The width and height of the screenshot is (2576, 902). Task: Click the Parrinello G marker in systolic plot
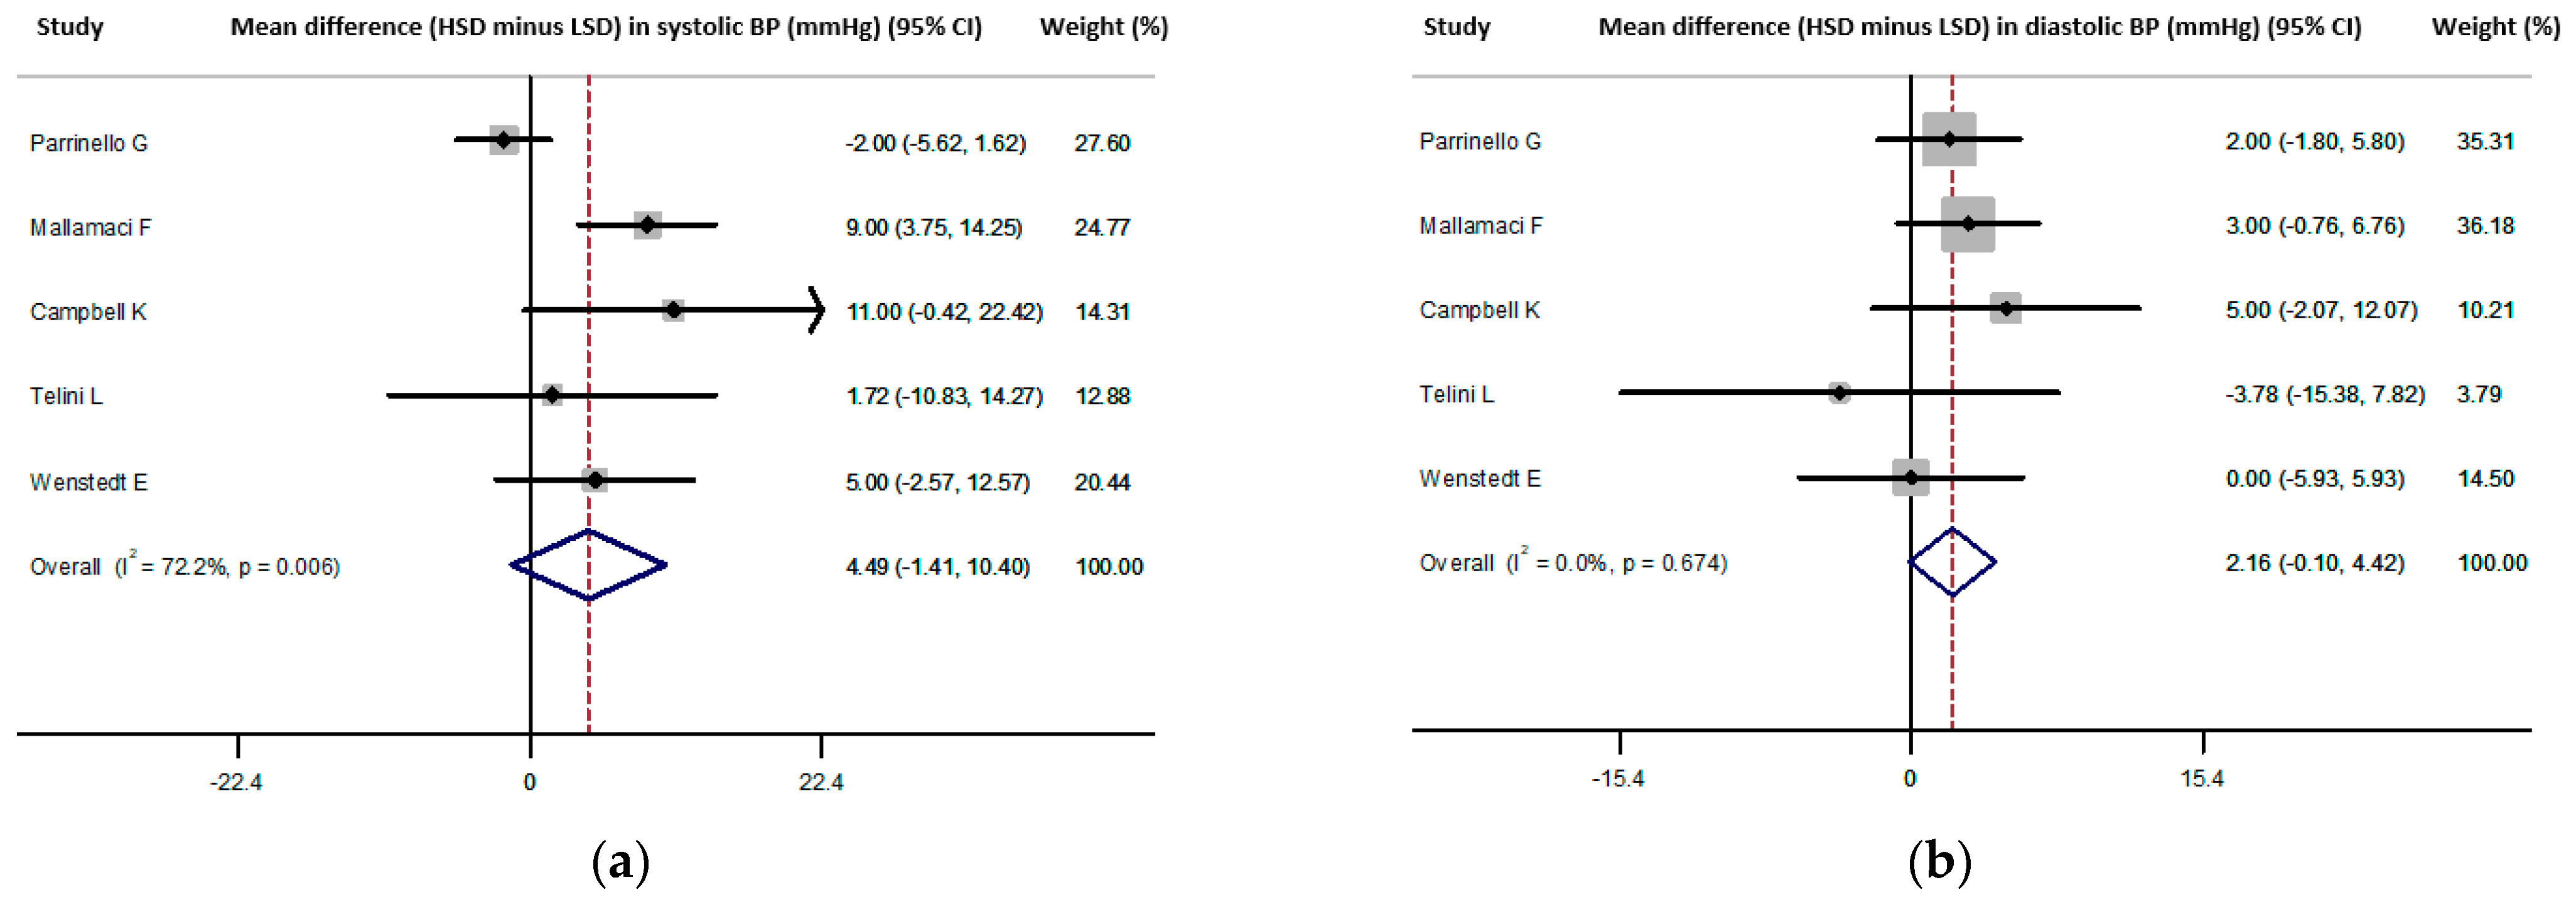(504, 140)
